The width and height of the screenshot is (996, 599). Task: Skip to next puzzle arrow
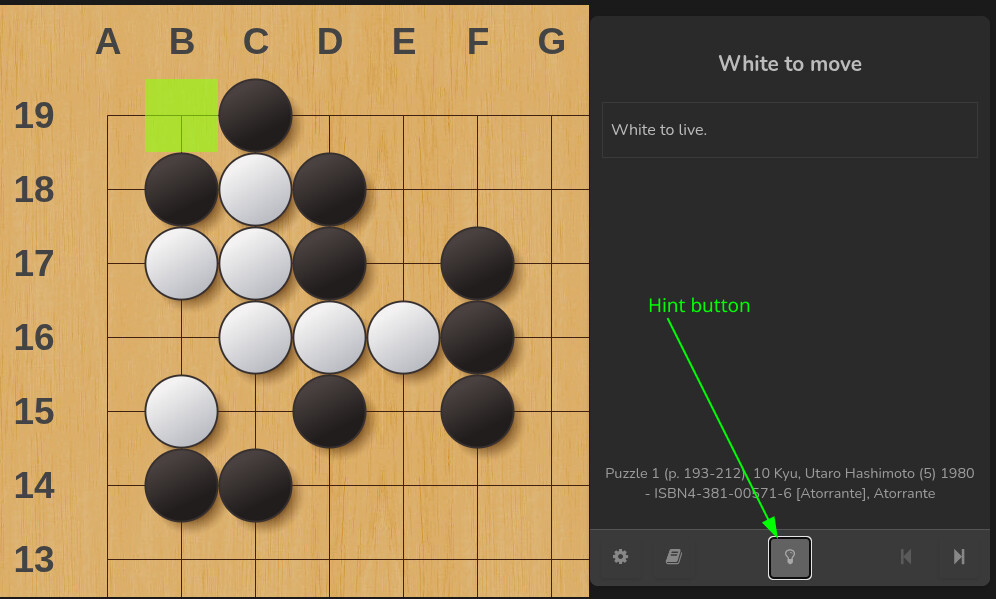[x=959, y=557]
